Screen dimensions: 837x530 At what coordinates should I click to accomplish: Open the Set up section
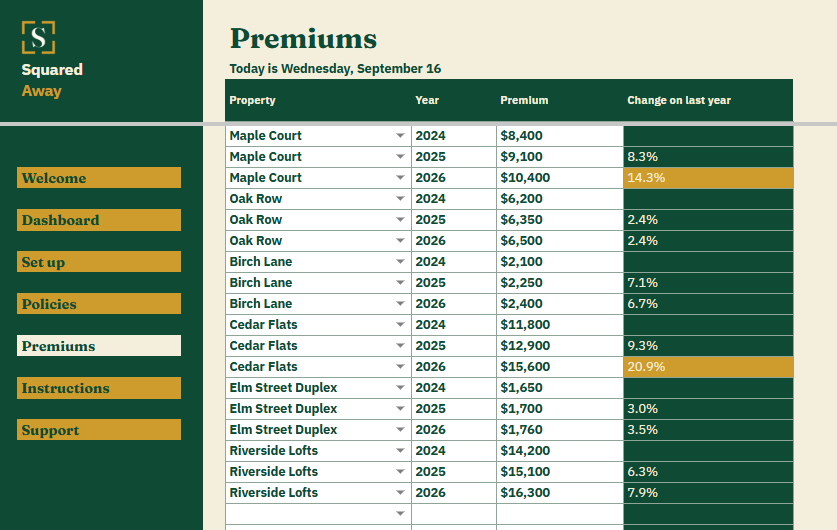point(99,262)
